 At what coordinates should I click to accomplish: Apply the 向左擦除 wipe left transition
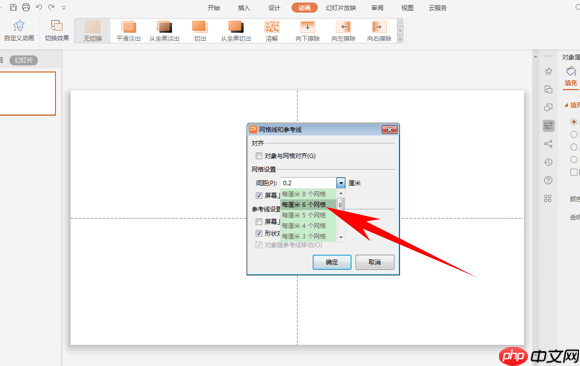343,31
